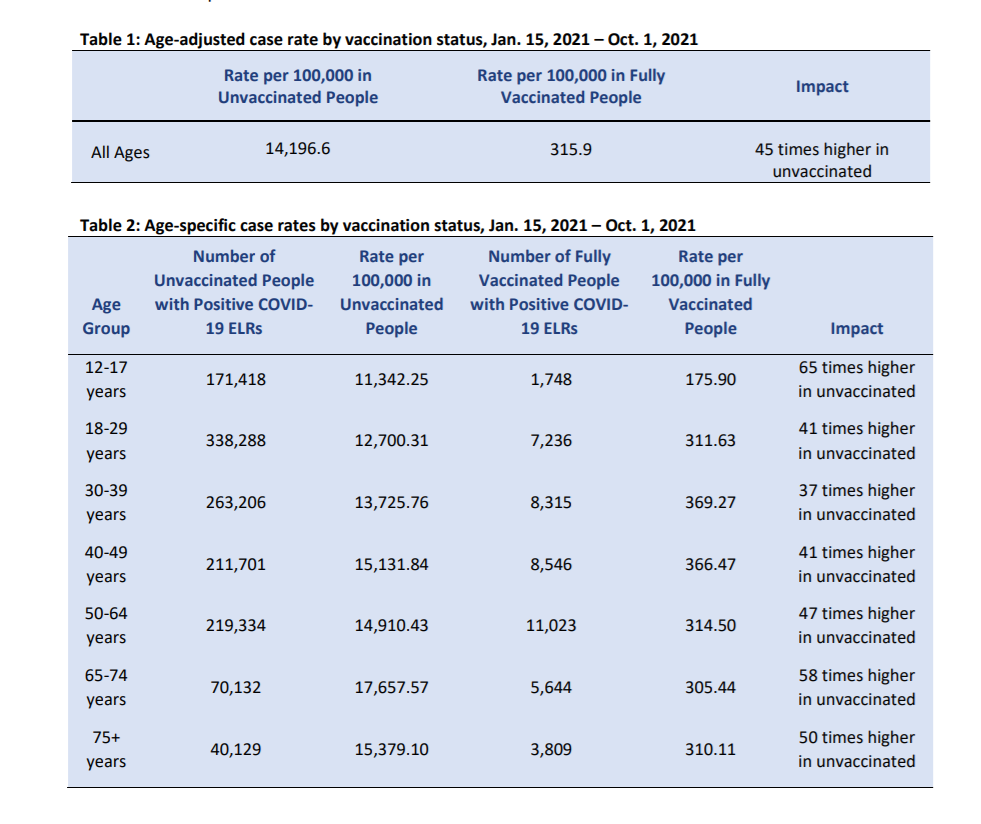Select the cell 15,379.10
The height and width of the screenshot is (824, 981).
(x=392, y=750)
